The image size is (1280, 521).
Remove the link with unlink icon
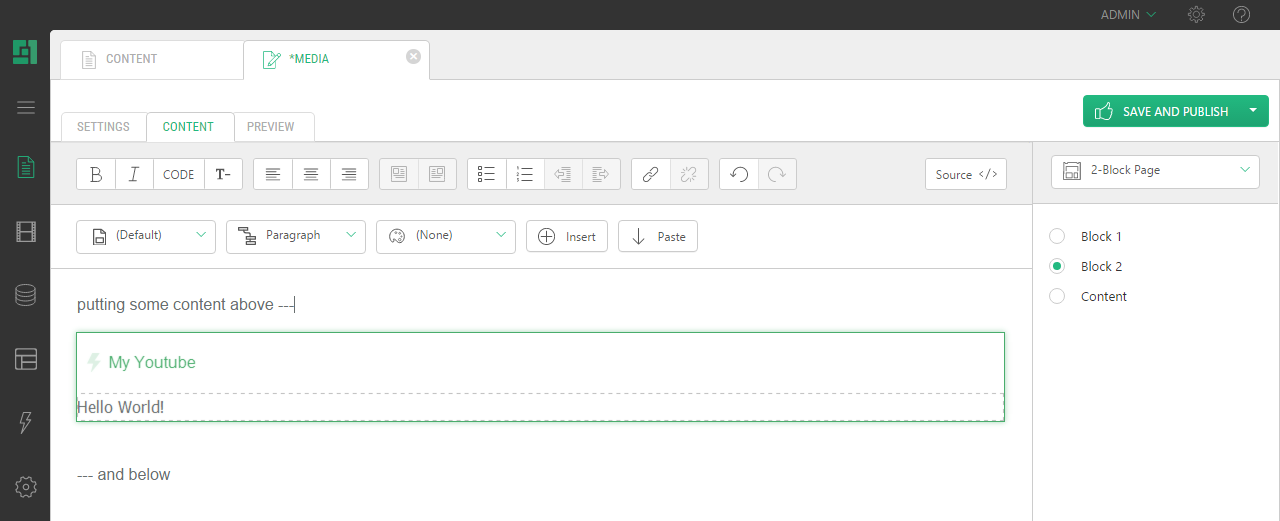tap(688, 174)
